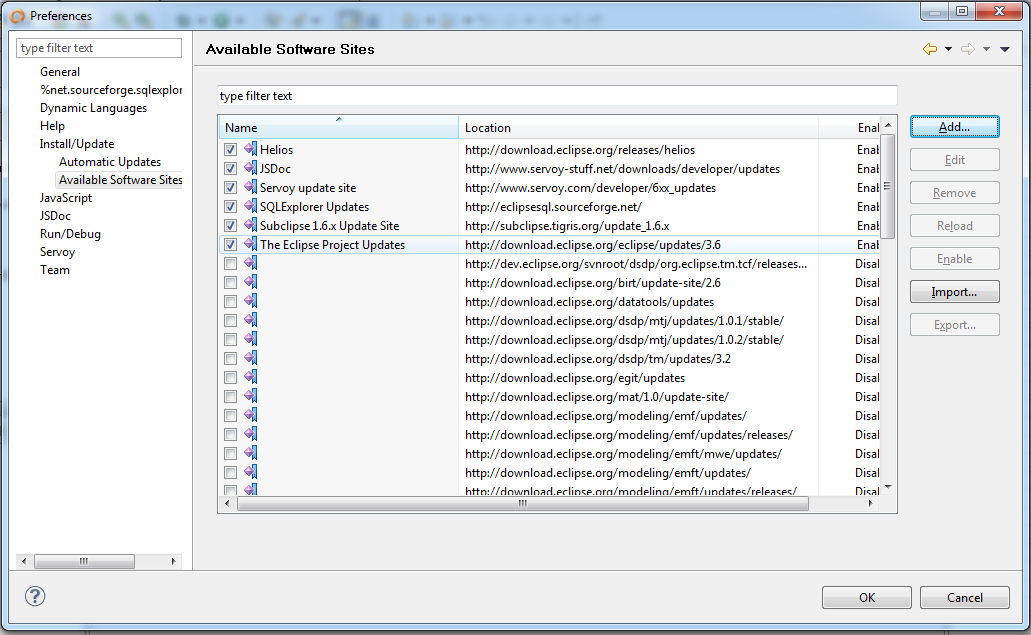Select JSDoc in the preferences tree

[55, 216]
